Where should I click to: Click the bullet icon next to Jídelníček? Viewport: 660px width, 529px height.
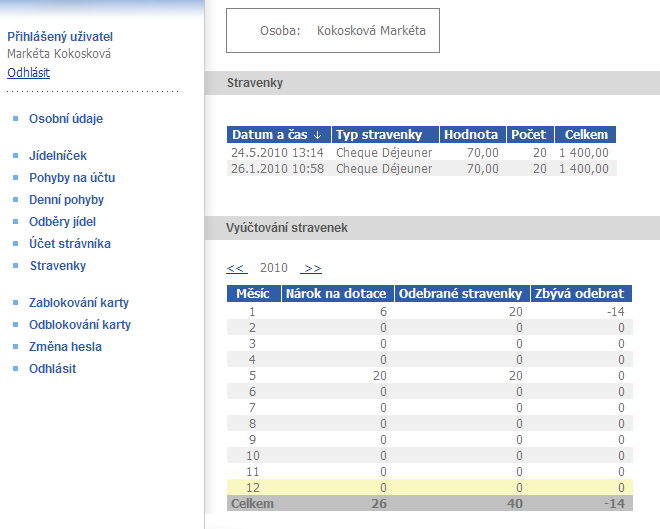click(x=16, y=156)
